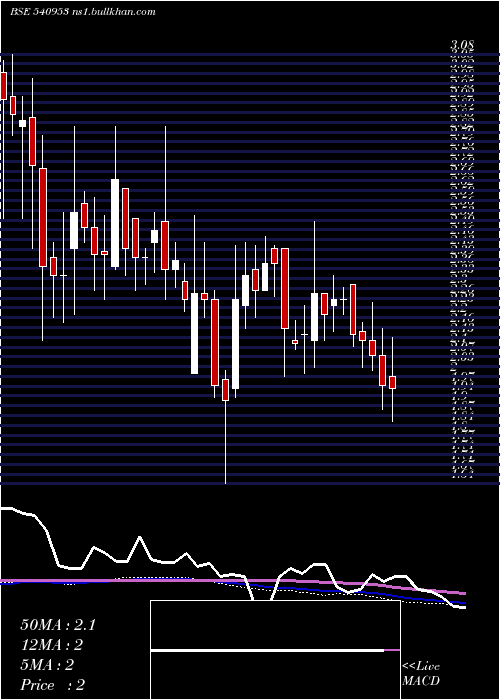Click the 3.08 top price label
This screenshot has height=700, width=500.
[462, 45]
